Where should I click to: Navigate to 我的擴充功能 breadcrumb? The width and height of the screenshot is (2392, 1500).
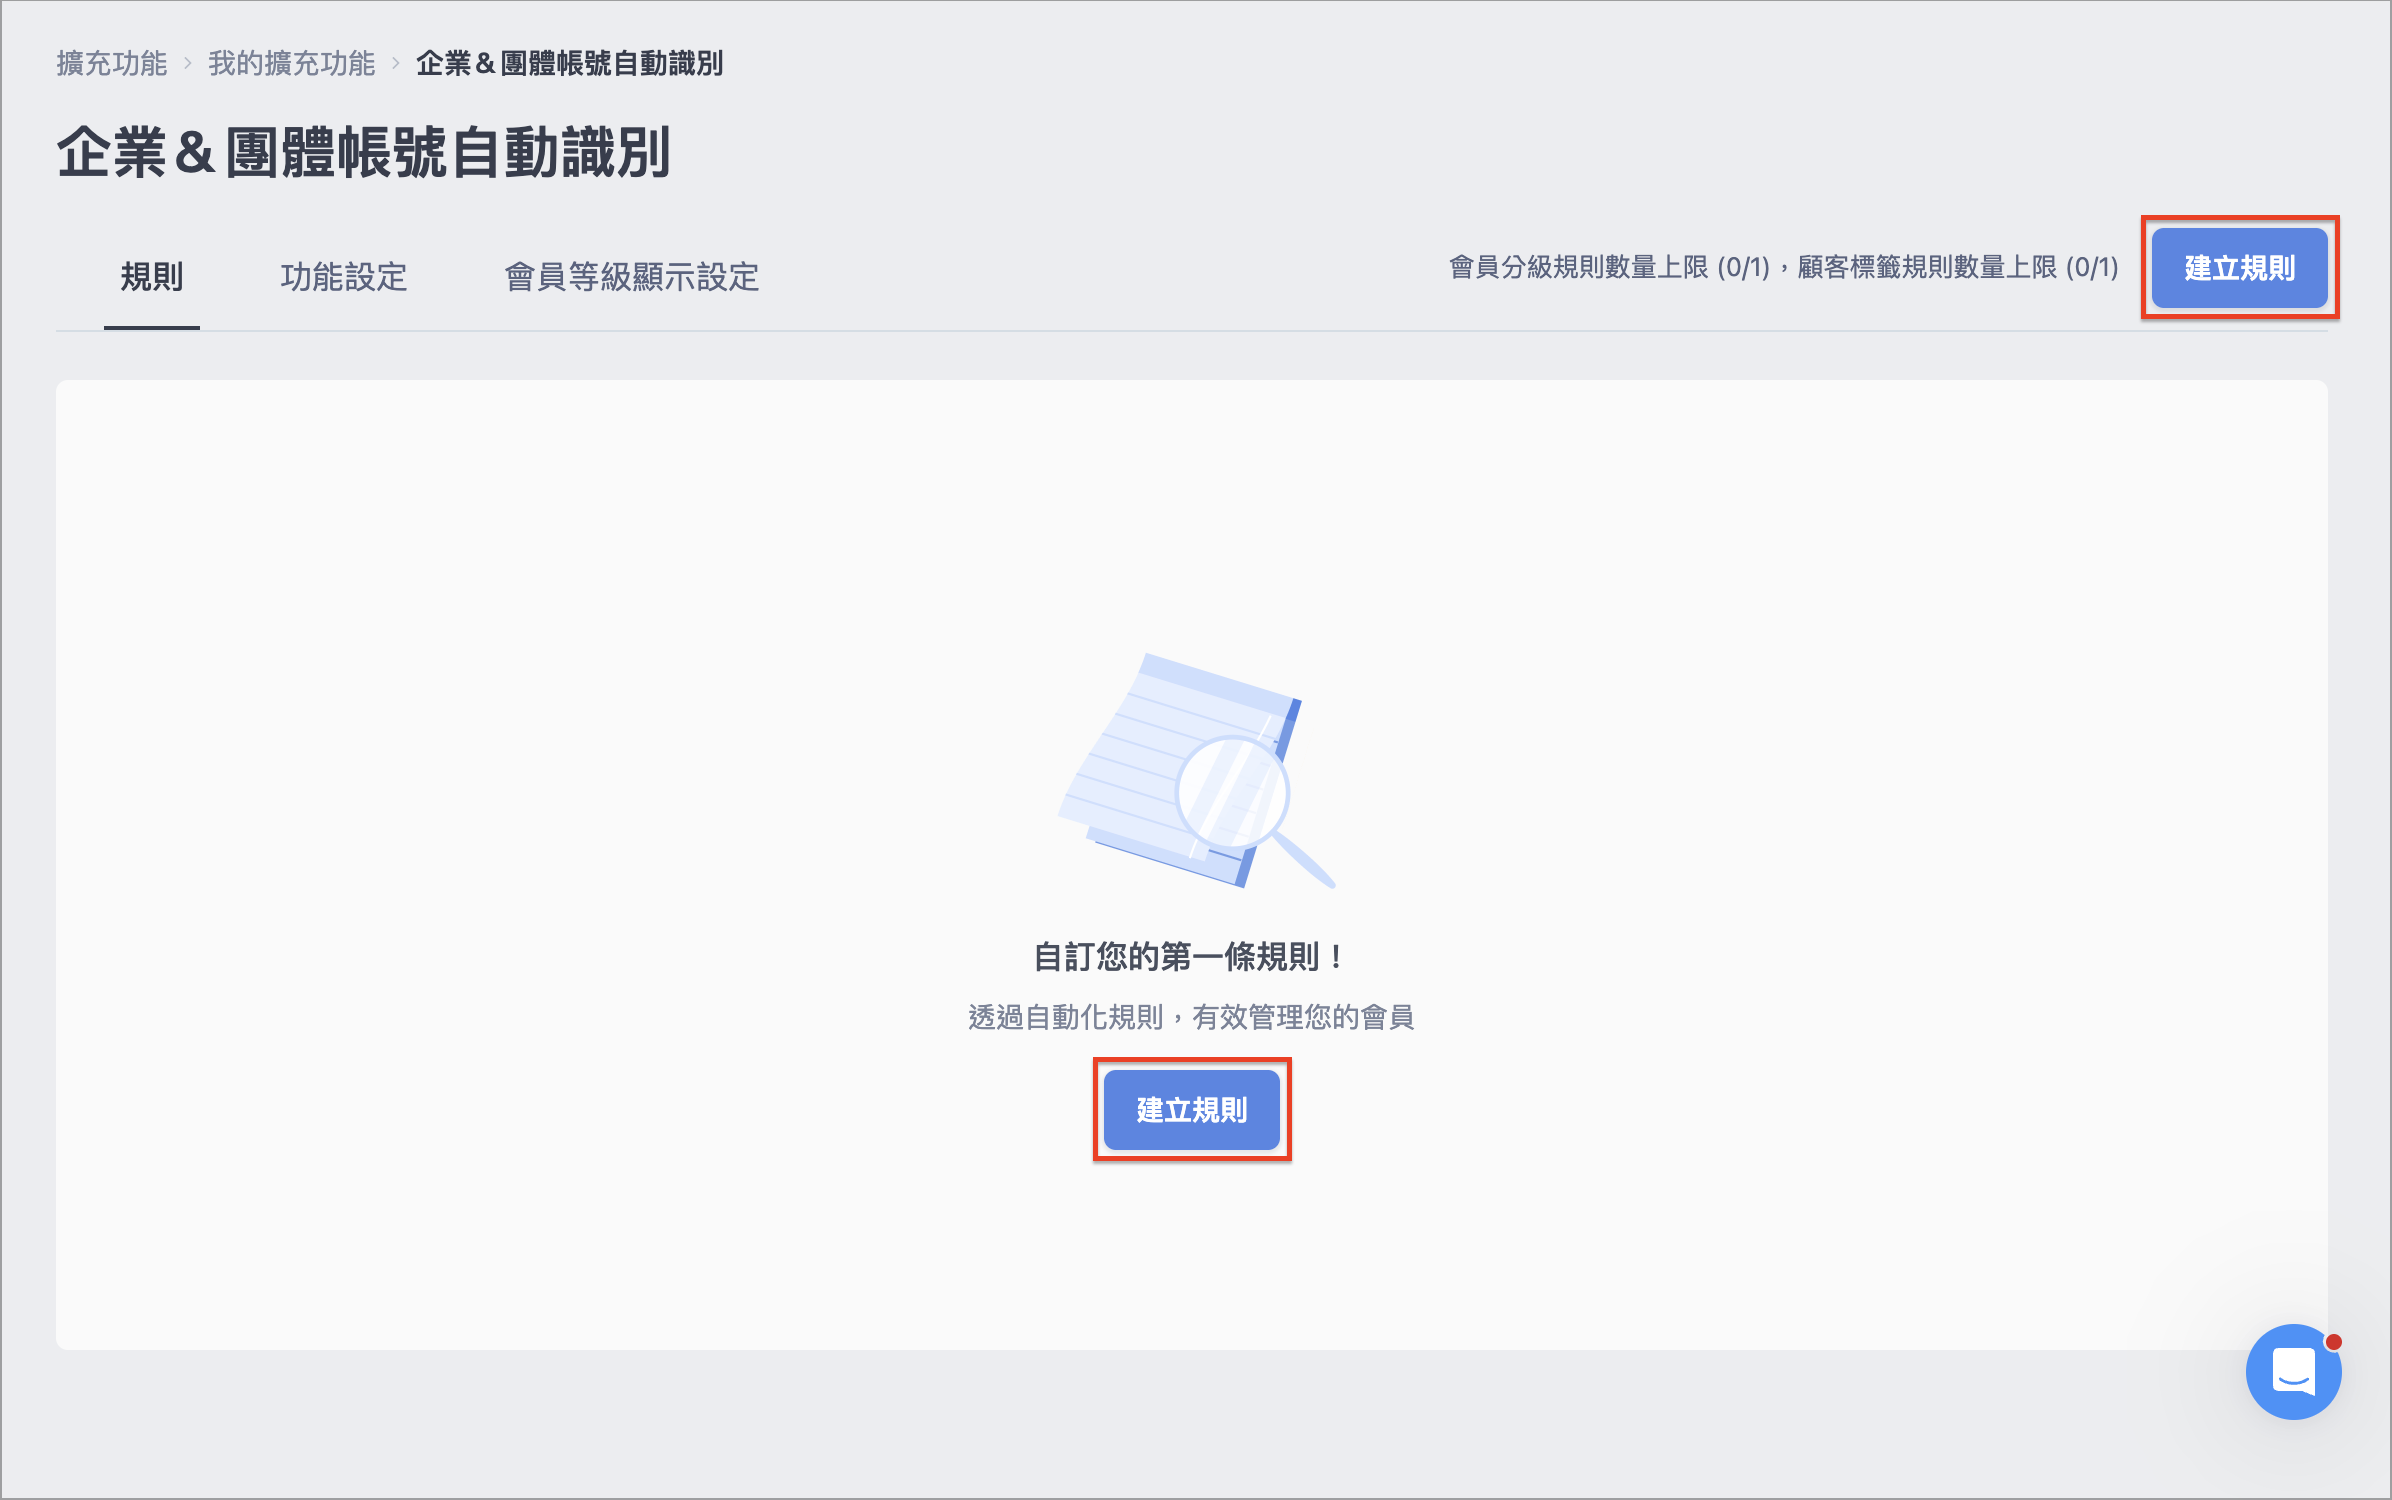[x=292, y=63]
